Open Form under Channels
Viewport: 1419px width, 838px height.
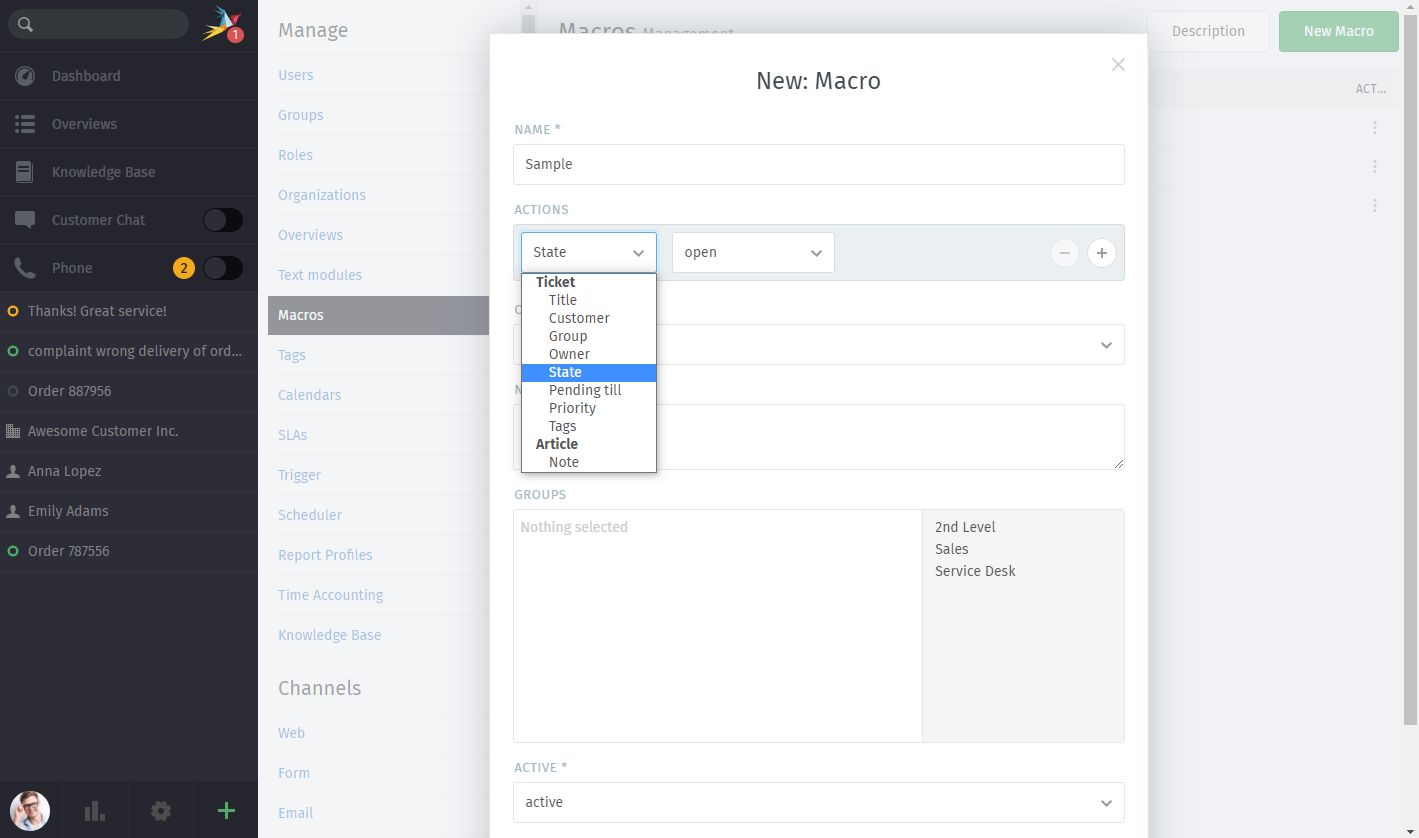294,773
